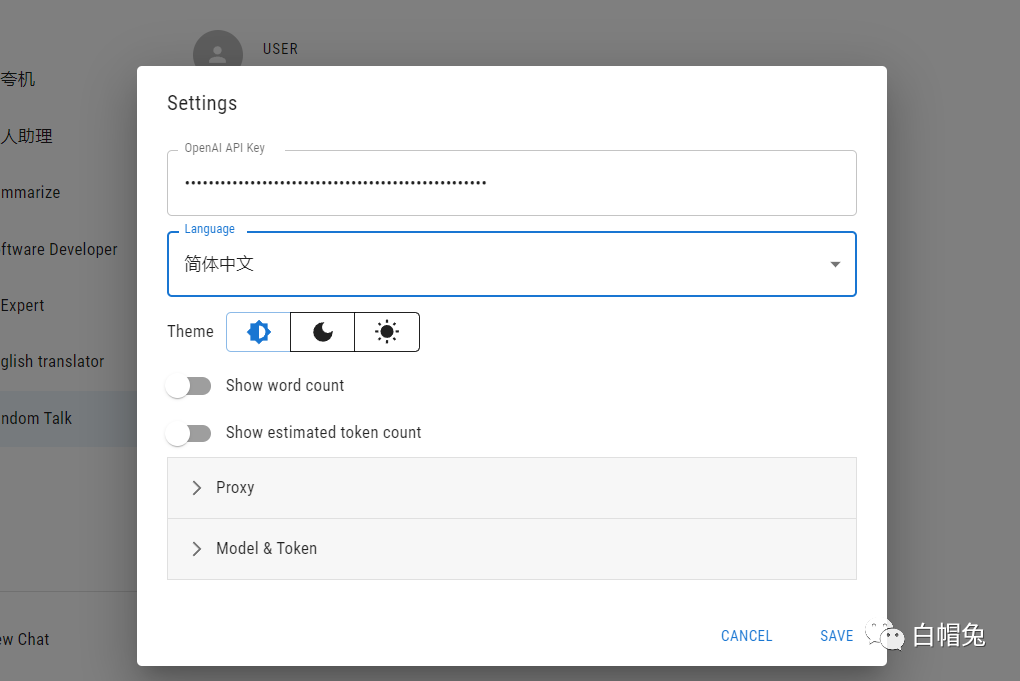Screen dimensions: 1020x681
Task: Open the 夸机 chat in sidebar
Action: click(x=68, y=79)
